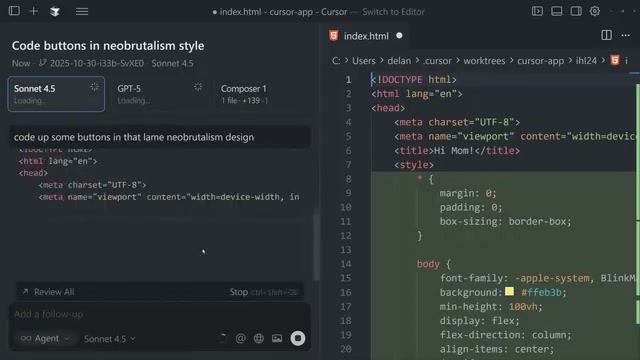Screen dimensions: 640x360
Task: Click round stop button in chat input
Action: coord(298,338)
